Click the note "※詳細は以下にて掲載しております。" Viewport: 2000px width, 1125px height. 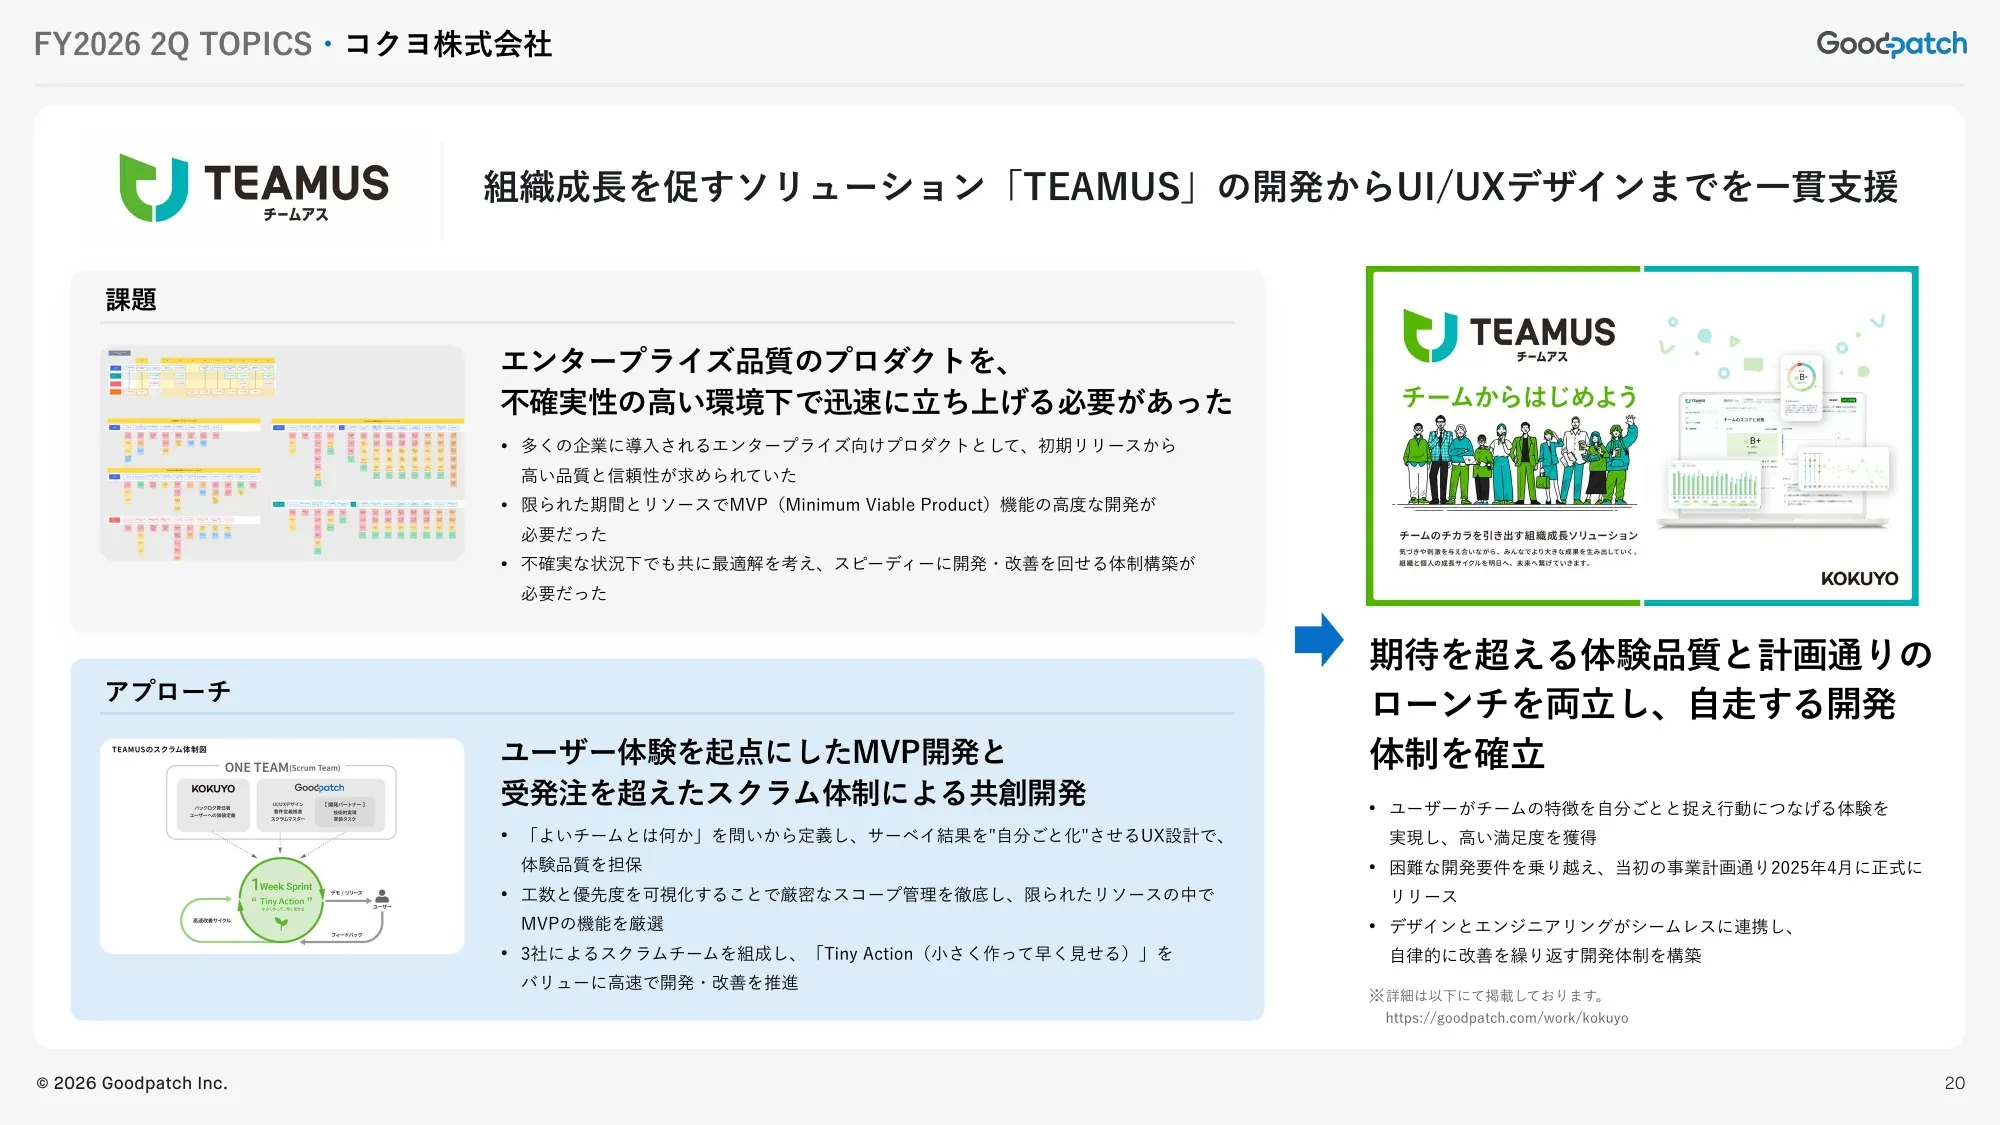pos(1489,995)
